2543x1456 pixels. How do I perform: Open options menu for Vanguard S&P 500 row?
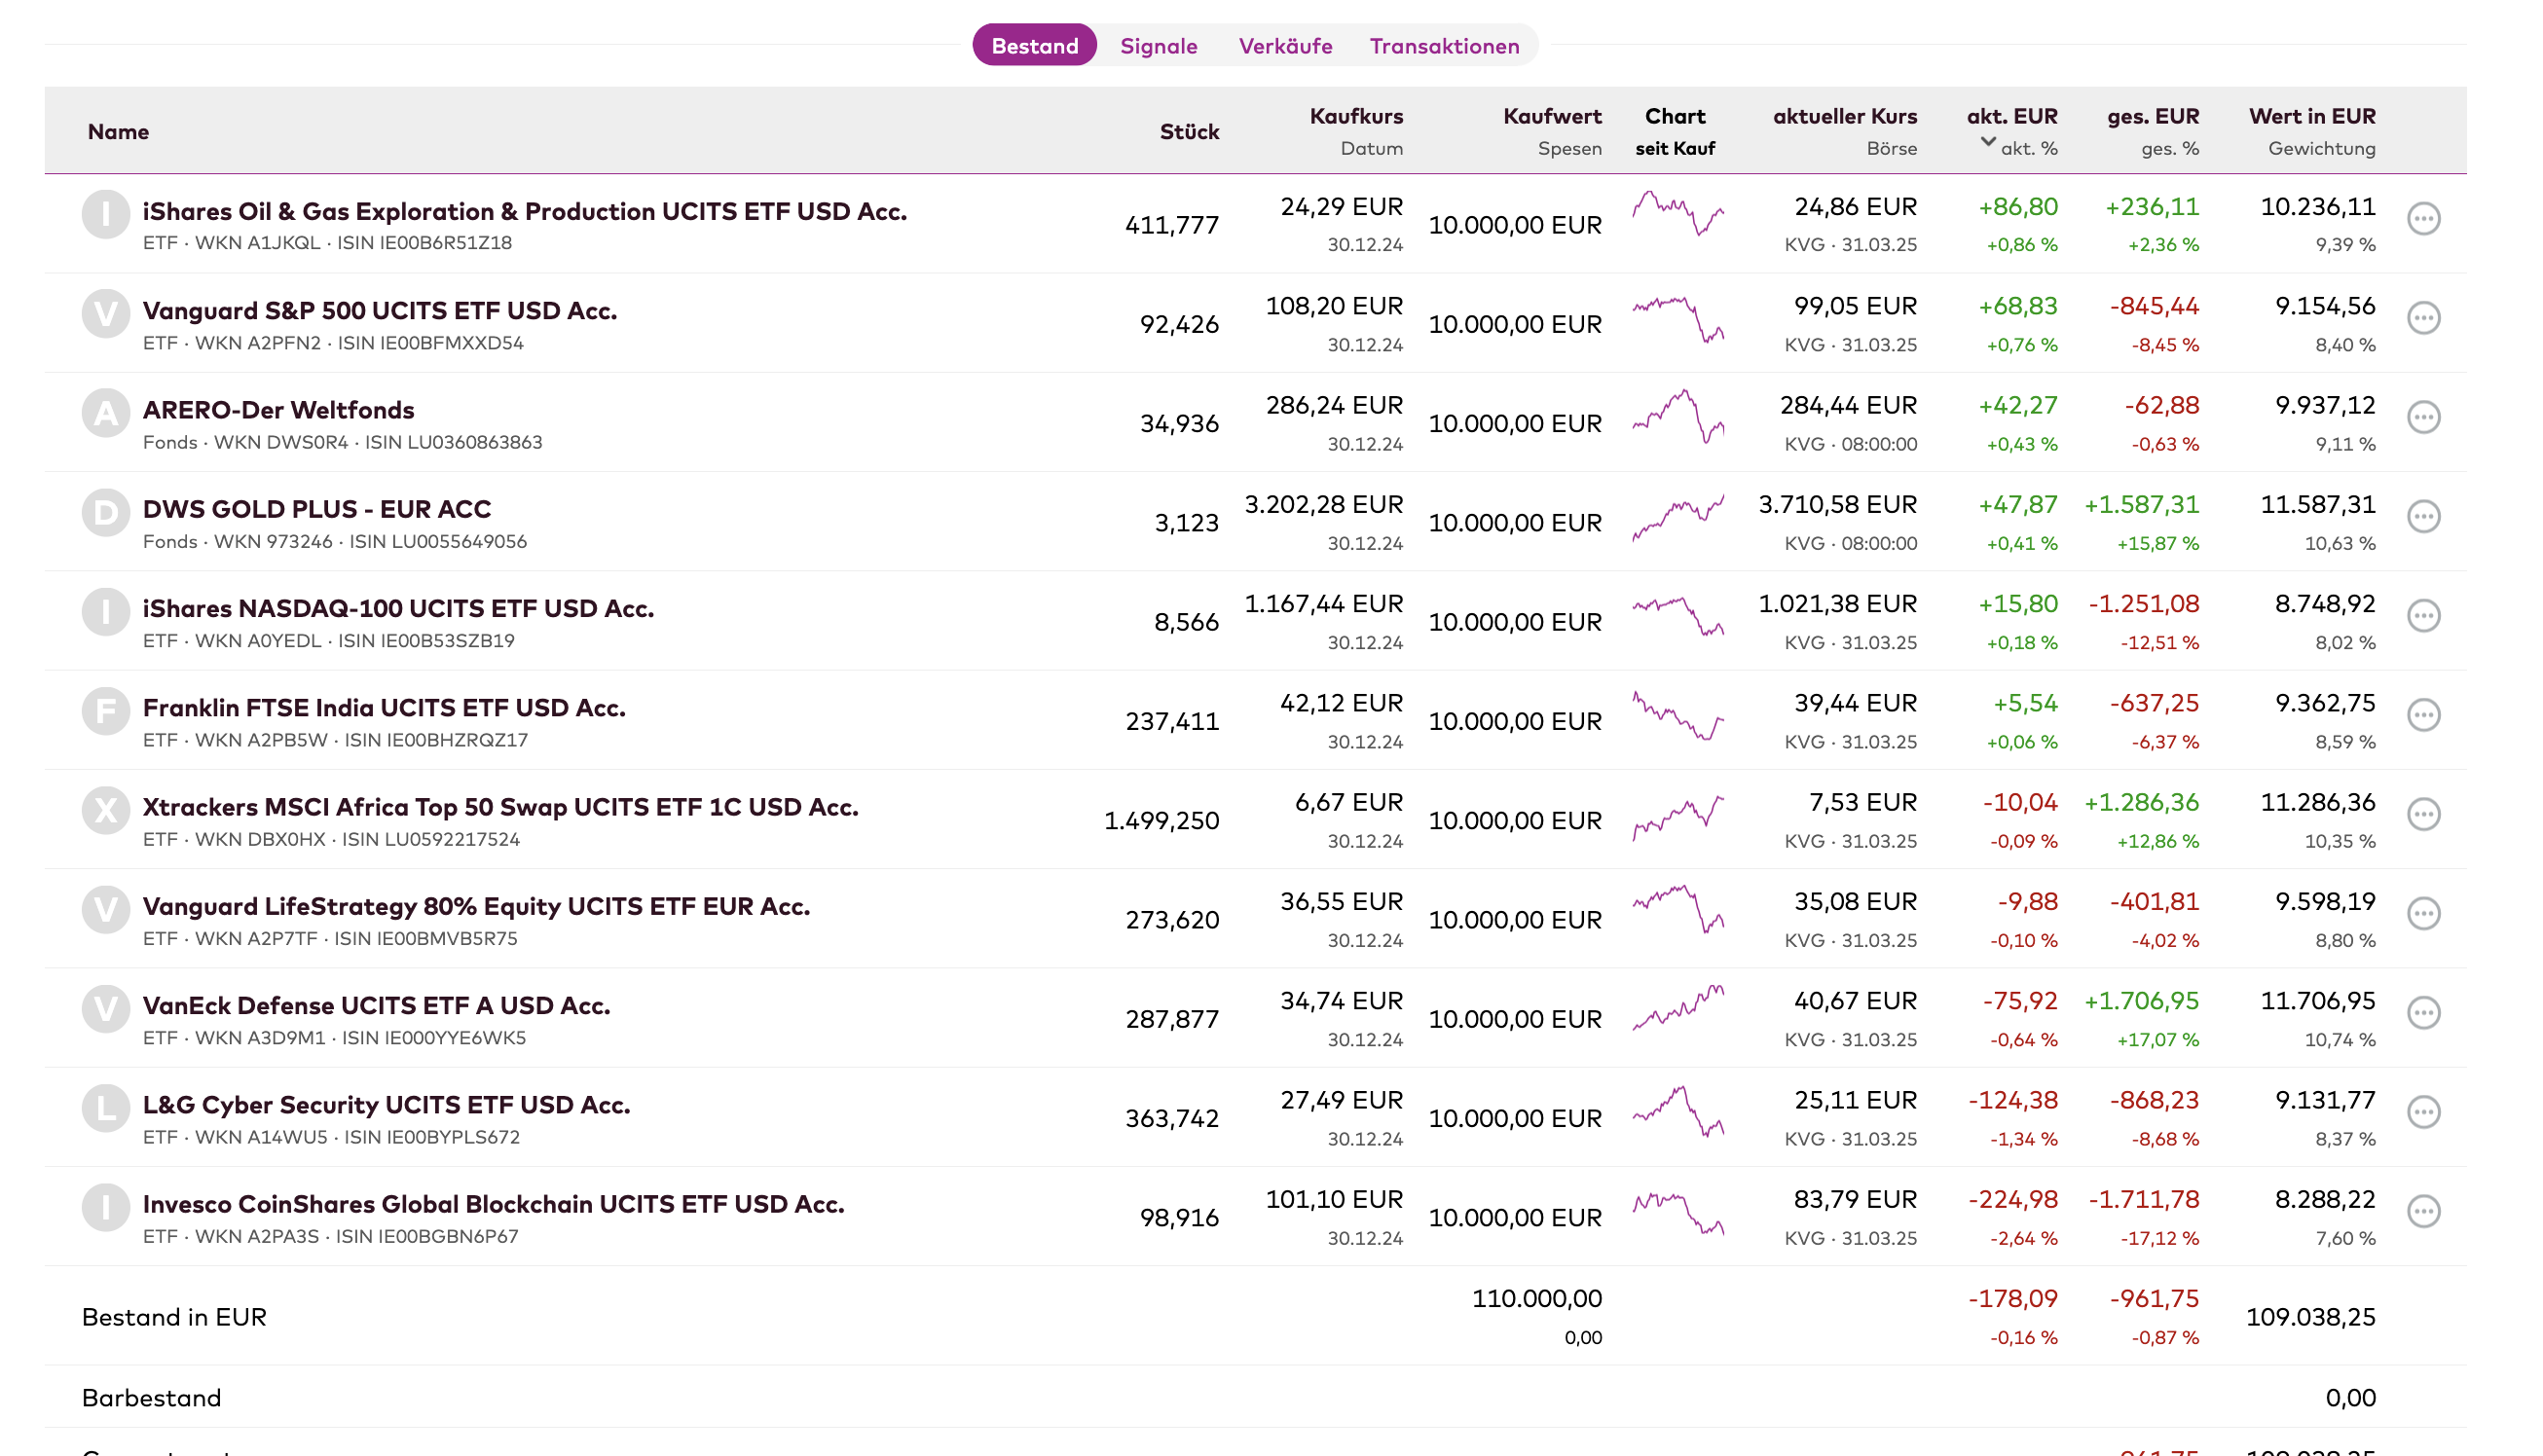[2423, 318]
